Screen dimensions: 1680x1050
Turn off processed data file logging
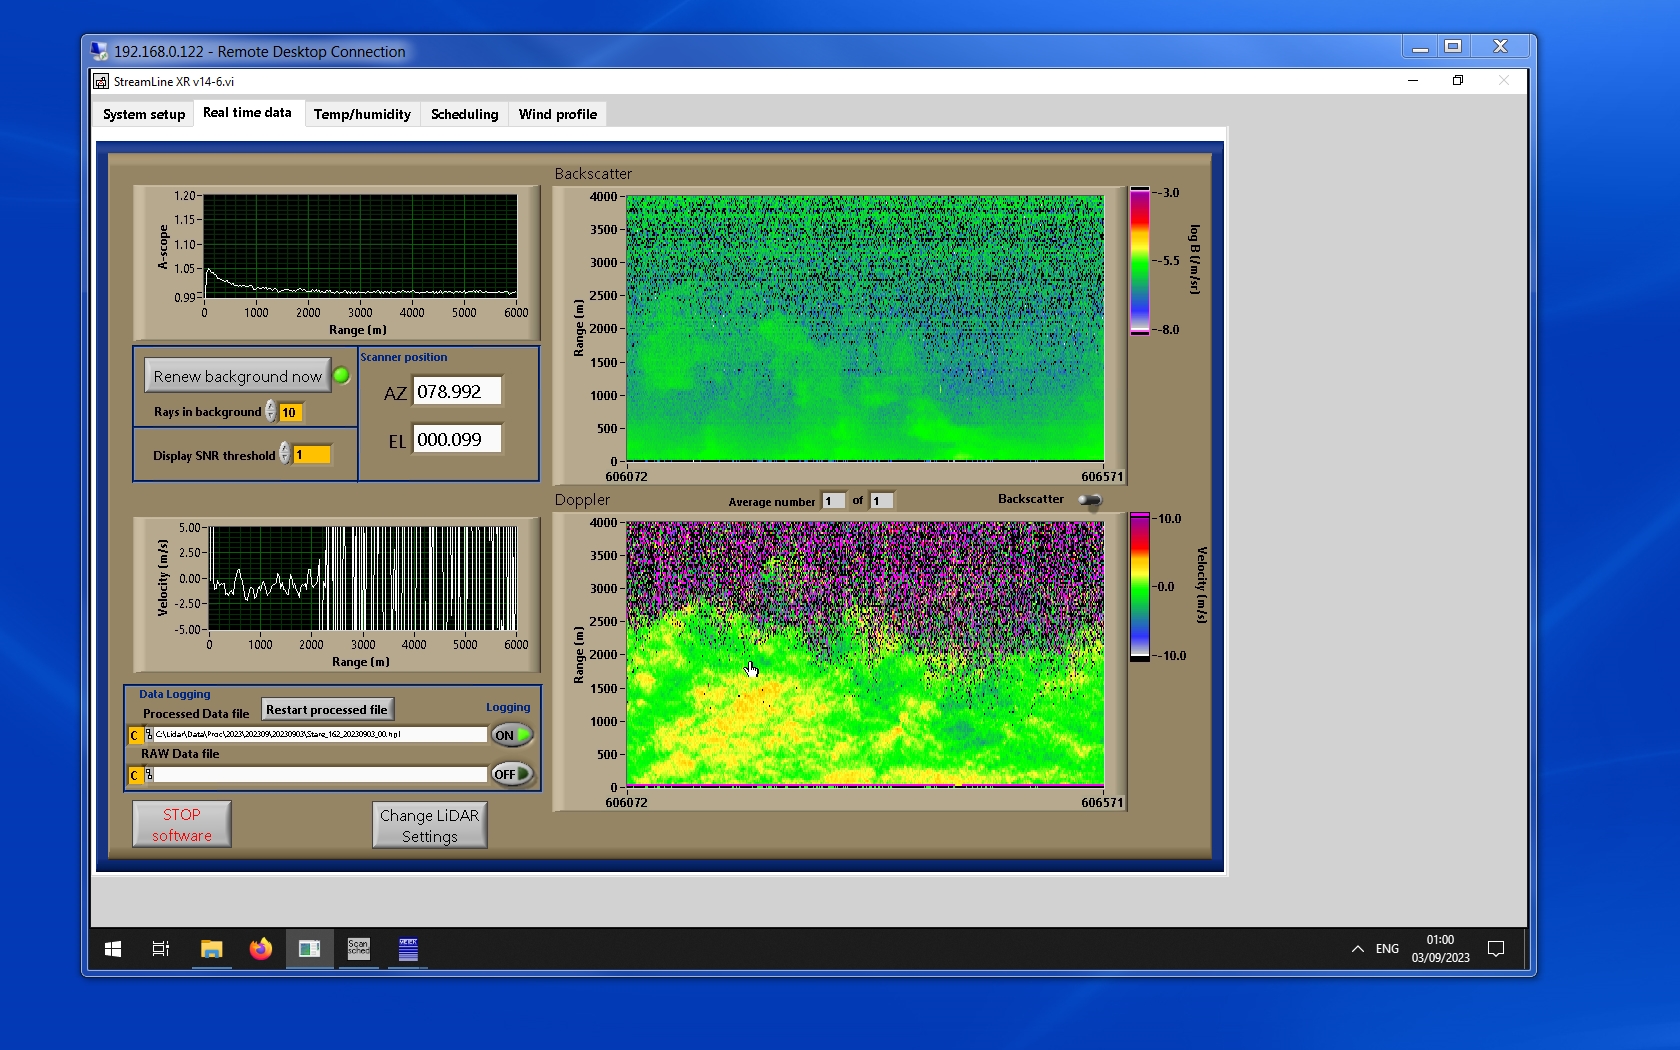coord(511,735)
